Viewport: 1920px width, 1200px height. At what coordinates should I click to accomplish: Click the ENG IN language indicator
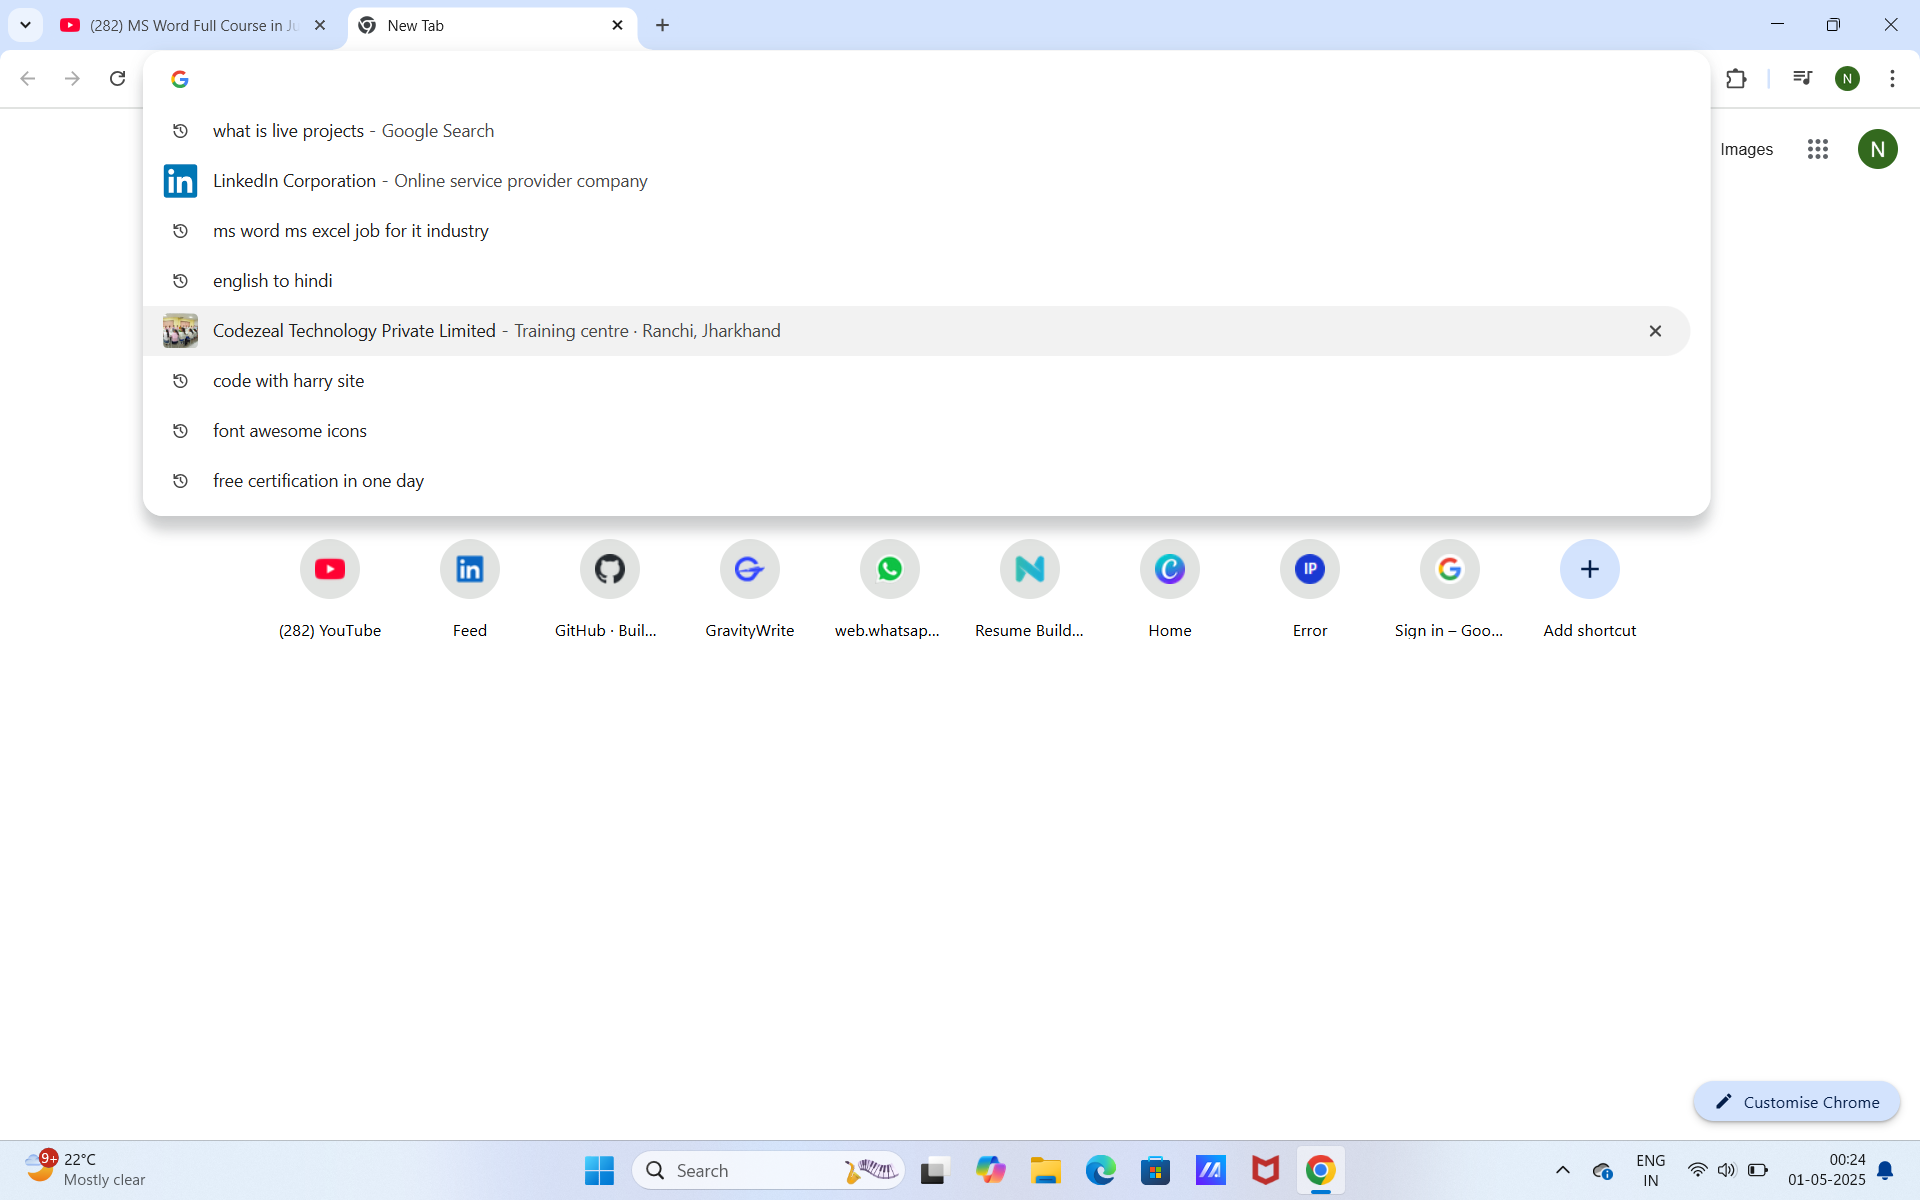click(x=1650, y=1170)
